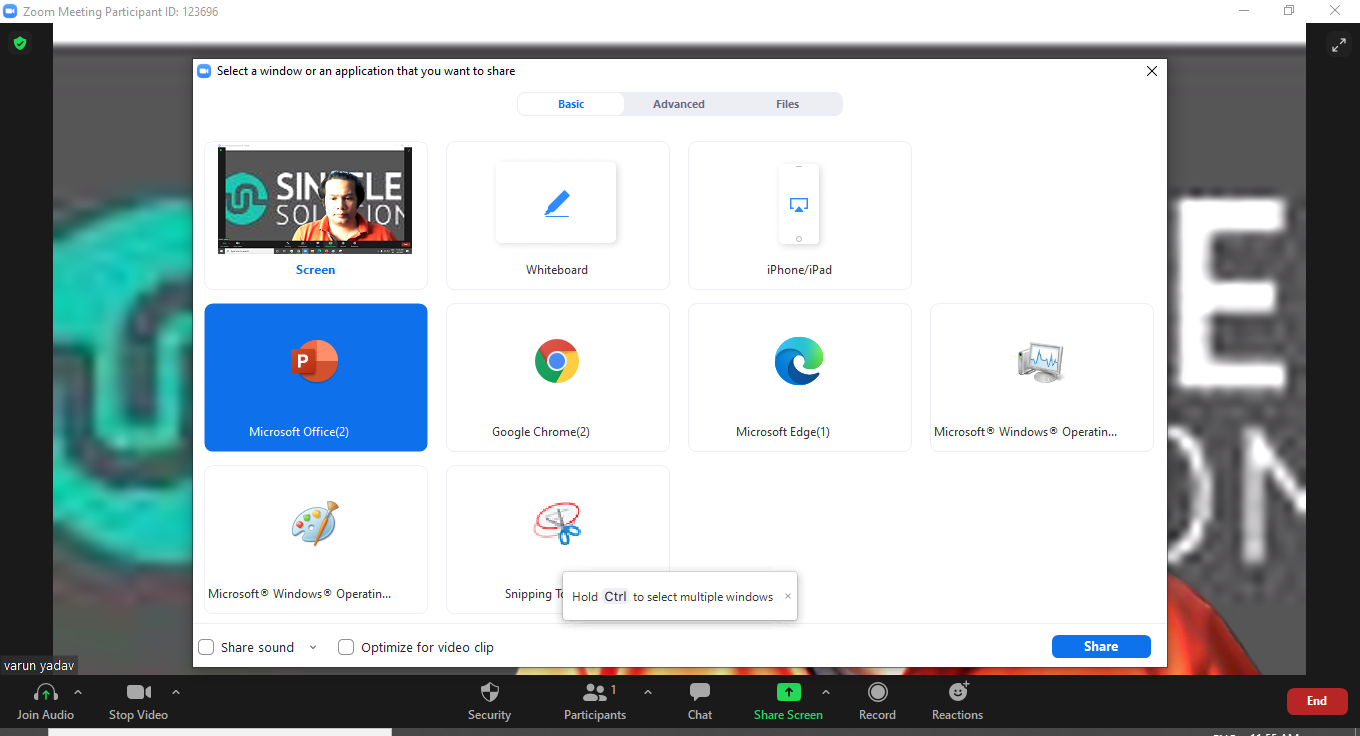The height and width of the screenshot is (736, 1360).
Task: Click the green Share Screen icon
Action: pos(789,692)
